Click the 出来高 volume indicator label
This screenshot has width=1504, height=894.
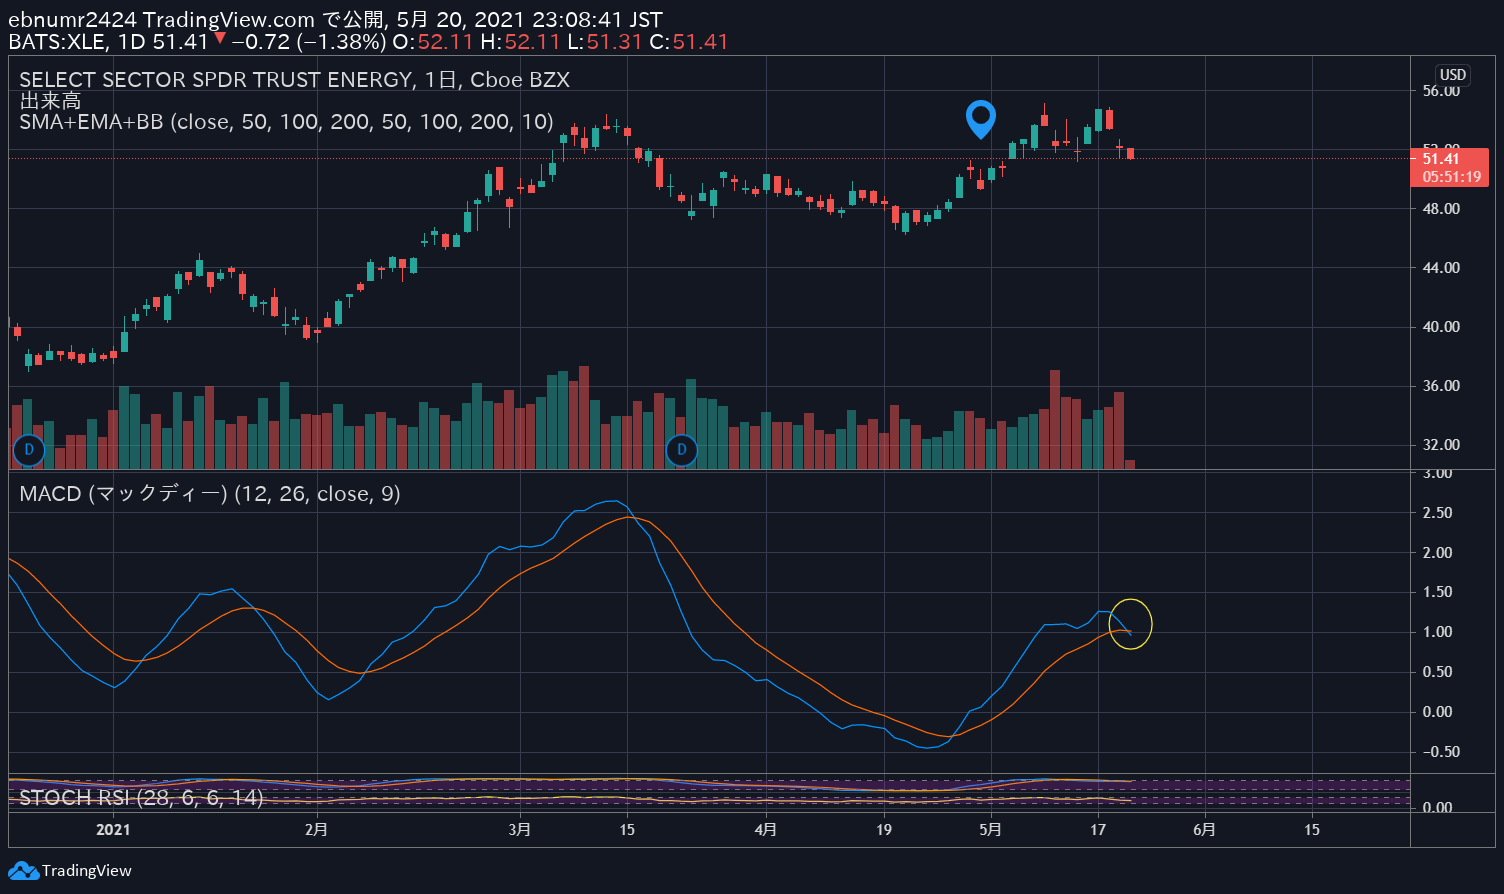50,101
